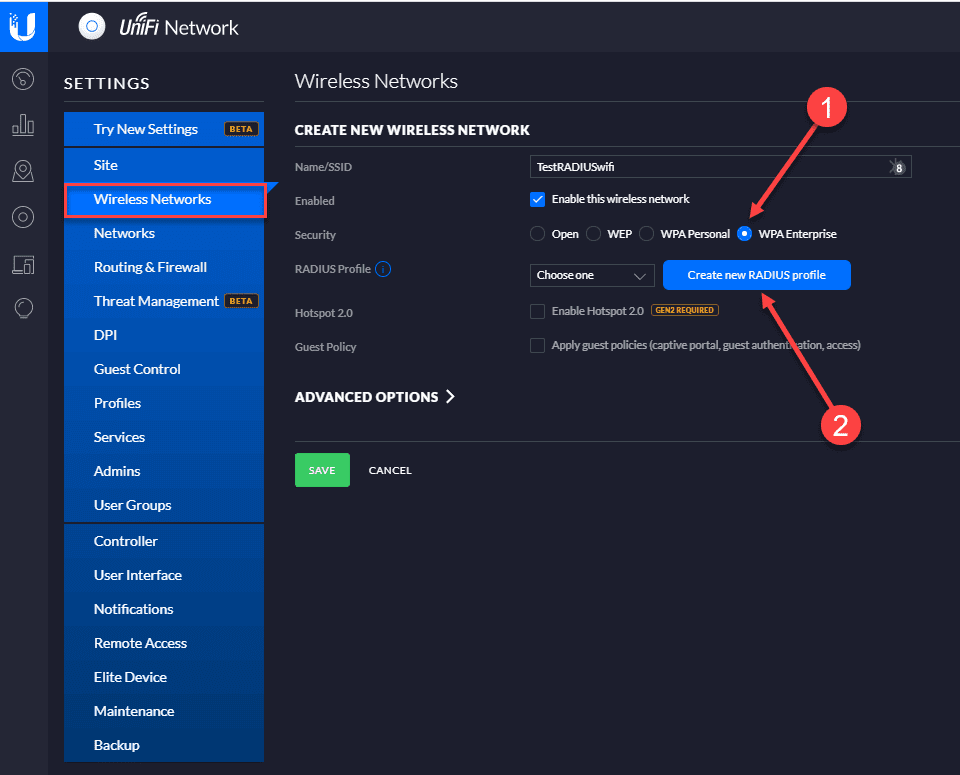Select the Open security radio button
Image resolution: width=960 pixels, height=775 pixels.
pos(537,234)
